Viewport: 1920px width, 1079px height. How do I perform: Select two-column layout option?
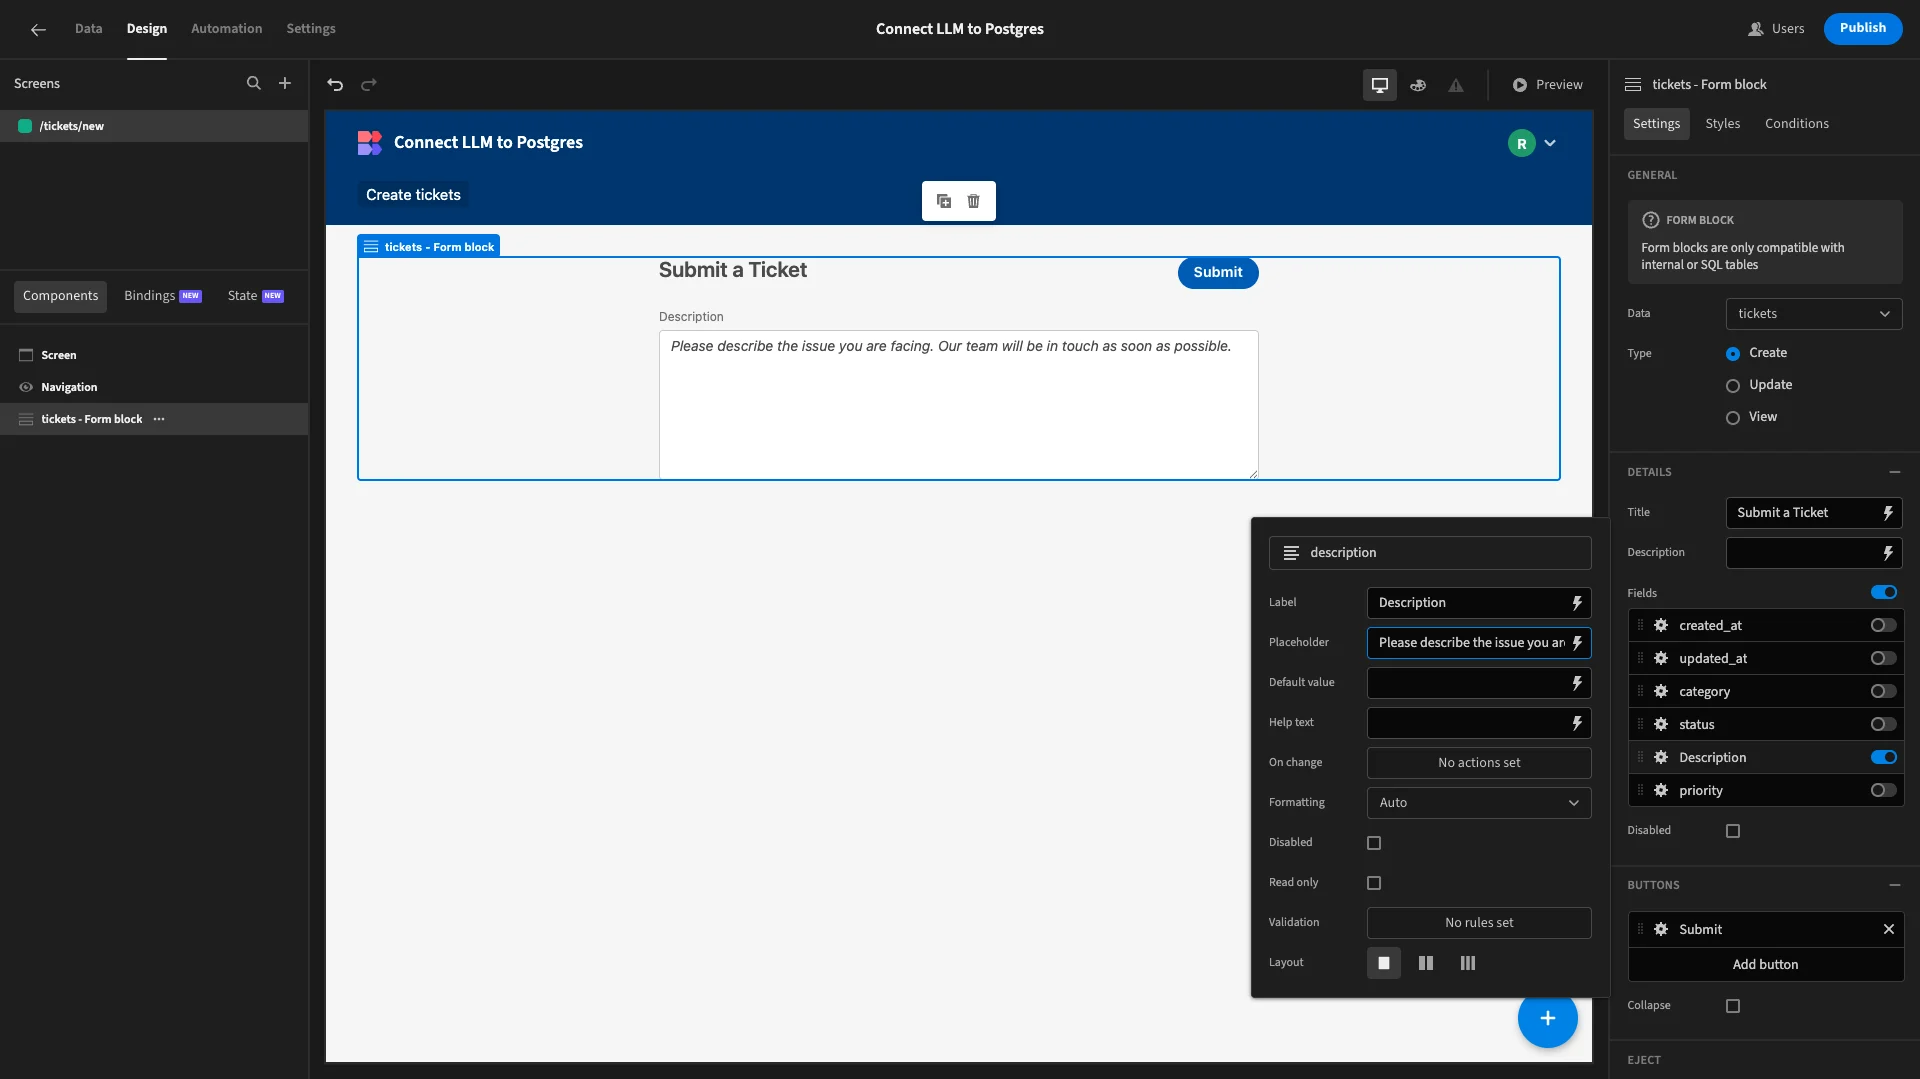pyautogui.click(x=1426, y=963)
